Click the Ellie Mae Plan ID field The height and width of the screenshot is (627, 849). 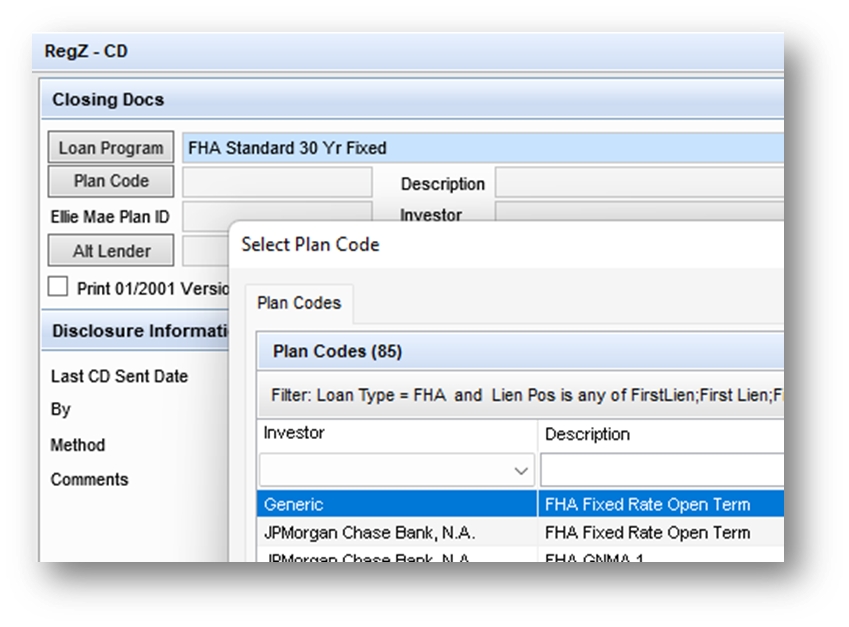pos(276,216)
